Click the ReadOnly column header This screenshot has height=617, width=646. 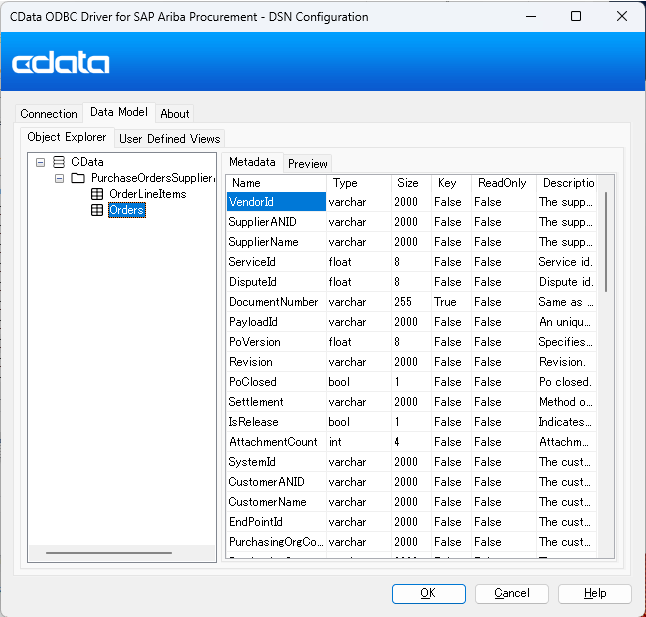[x=503, y=183]
